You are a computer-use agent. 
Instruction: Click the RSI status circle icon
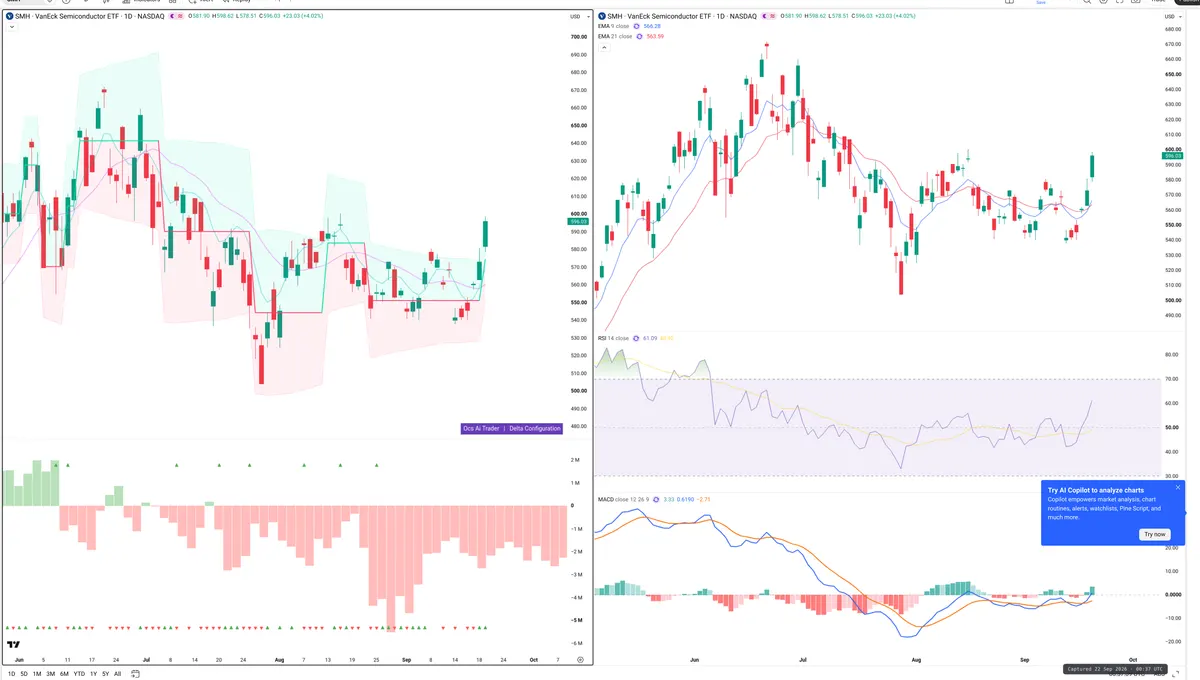pos(636,338)
